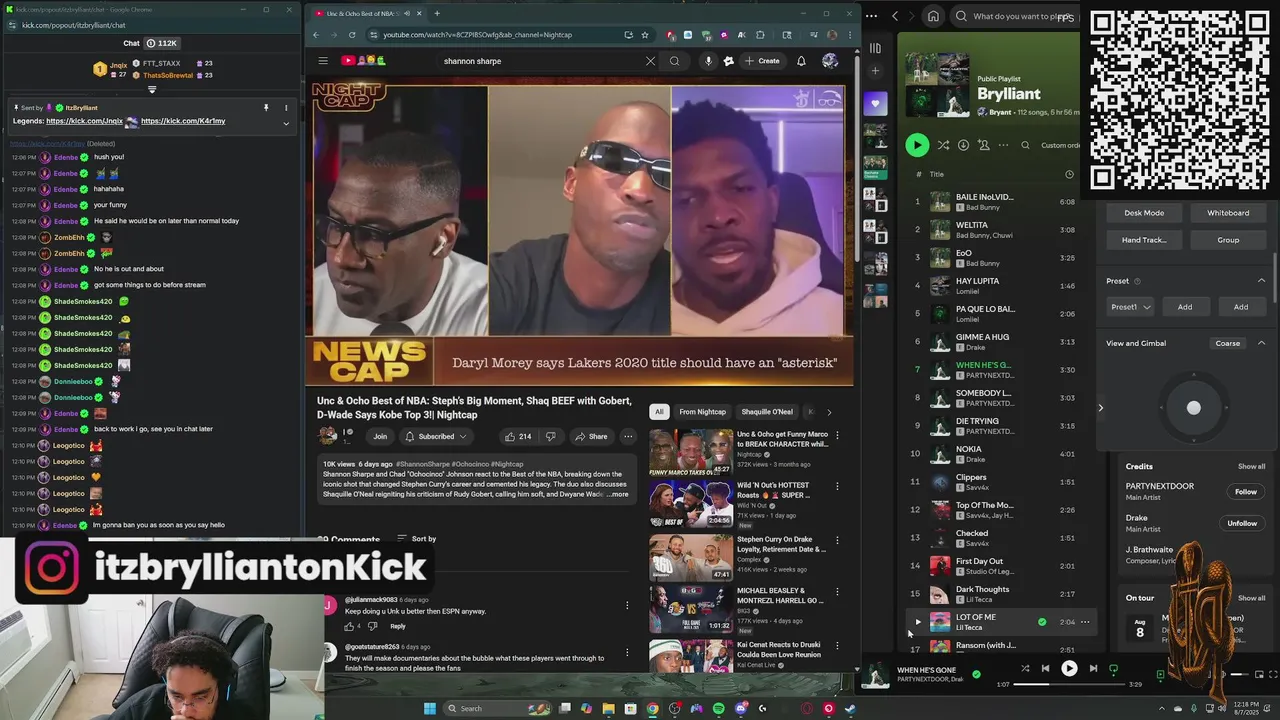Screen dimensions: 1280x720
Task: Show more chips with the right arrow
Action: (x=828, y=412)
